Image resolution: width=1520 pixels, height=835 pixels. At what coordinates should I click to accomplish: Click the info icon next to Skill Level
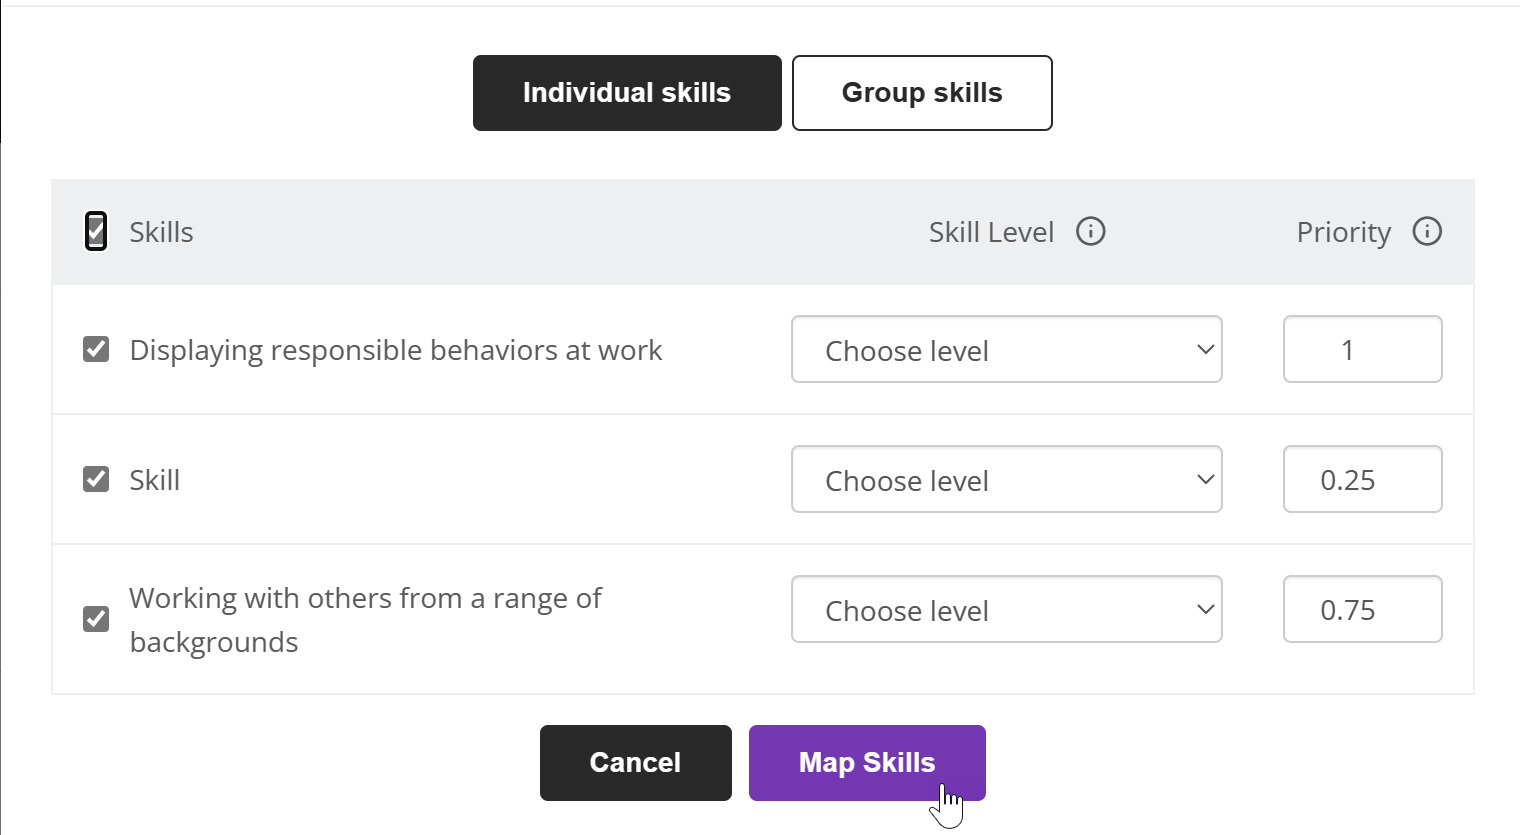tap(1090, 232)
